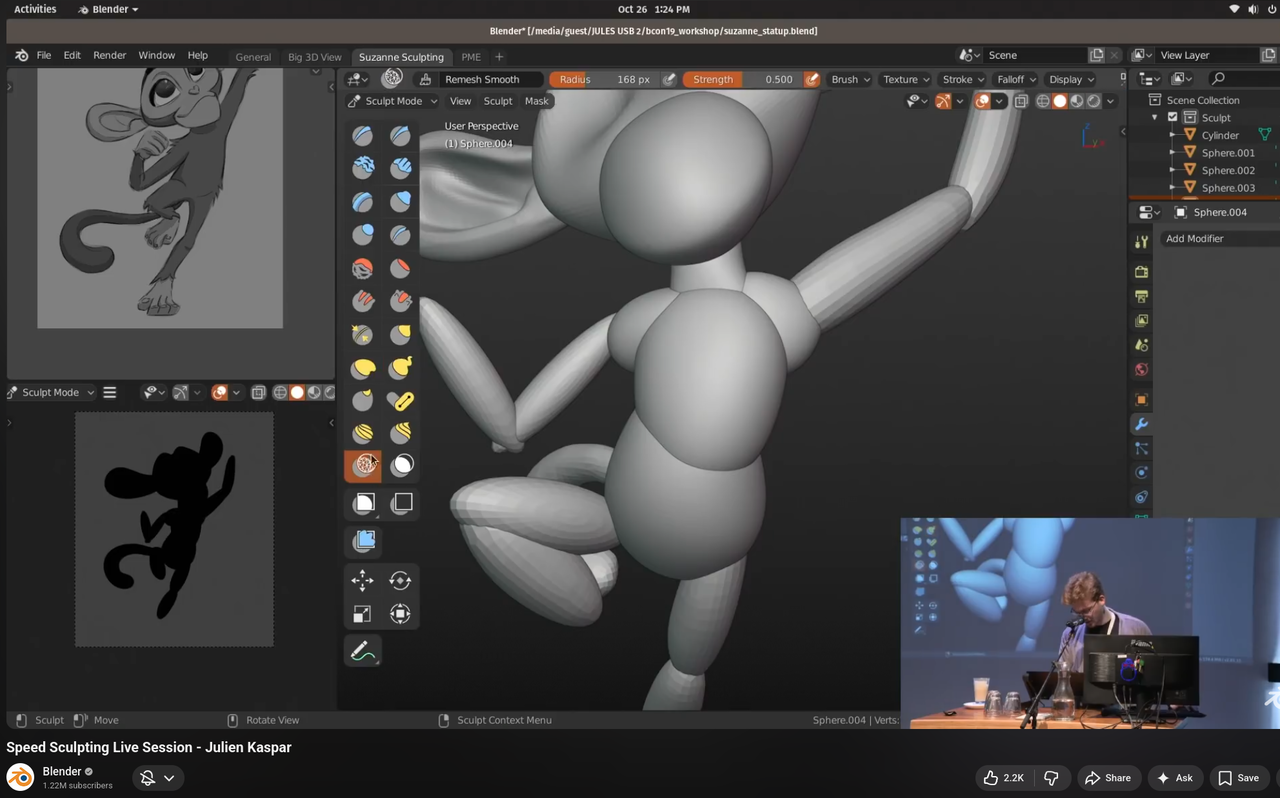
Task: Pick the Move transform tool
Action: coord(362,580)
